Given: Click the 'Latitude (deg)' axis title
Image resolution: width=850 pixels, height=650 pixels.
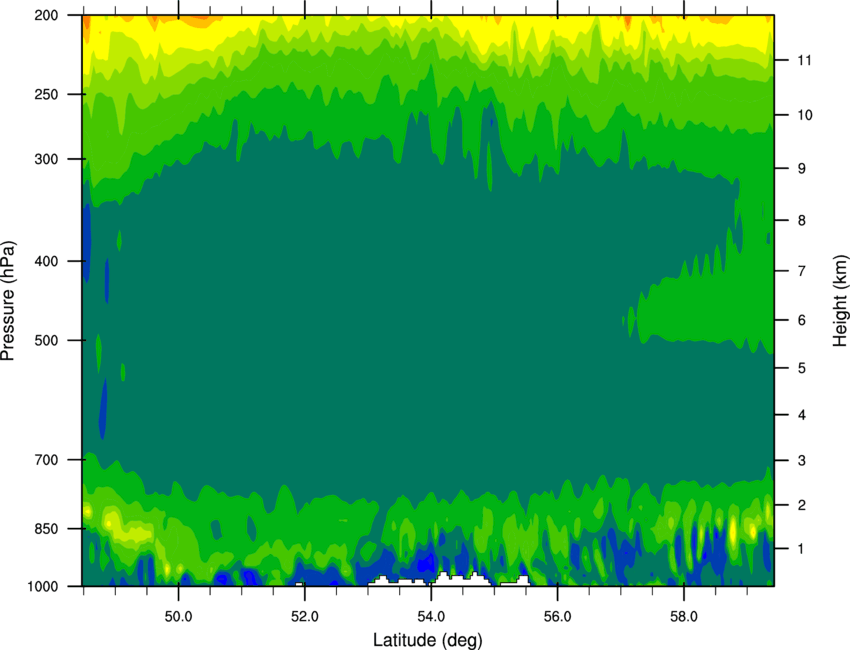Looking at the screenshot, I should pos(428,640).
